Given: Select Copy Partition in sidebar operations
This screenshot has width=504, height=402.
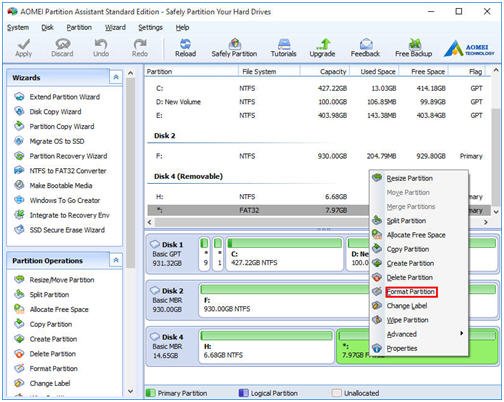Looking at the screenshot, I should [43, 324].
